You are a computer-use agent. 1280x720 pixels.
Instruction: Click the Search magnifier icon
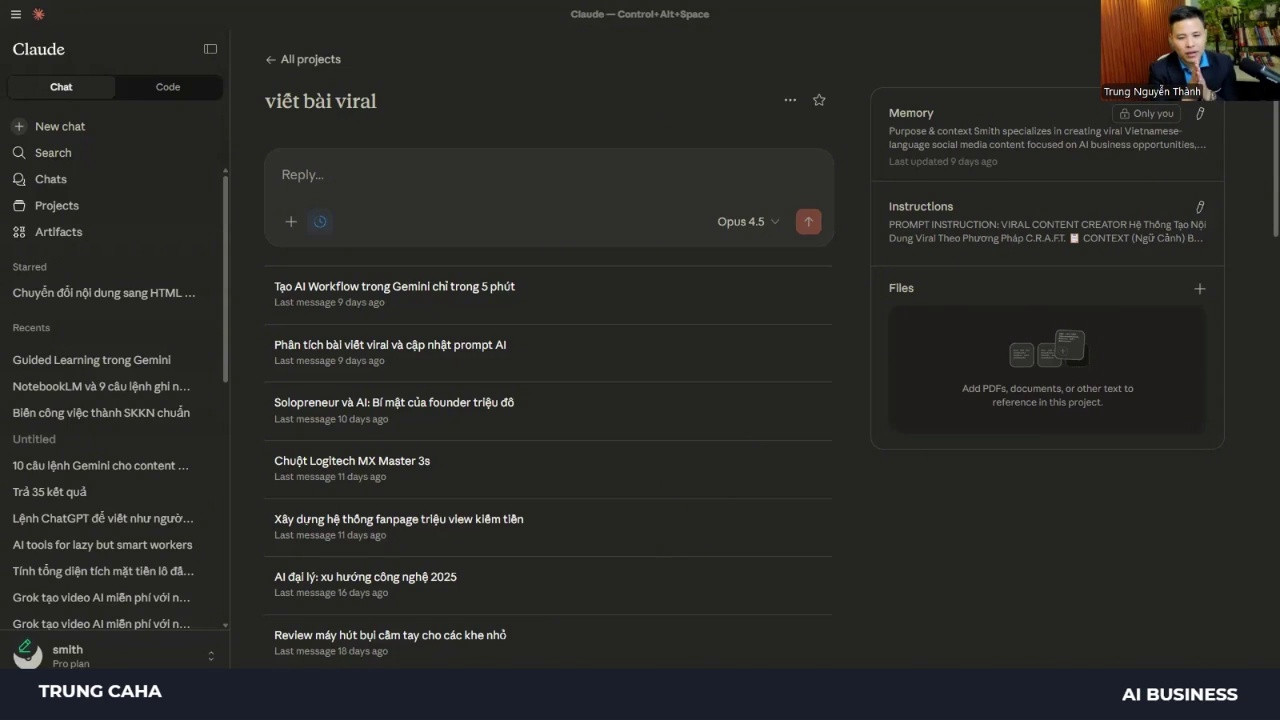coord(19,153)
